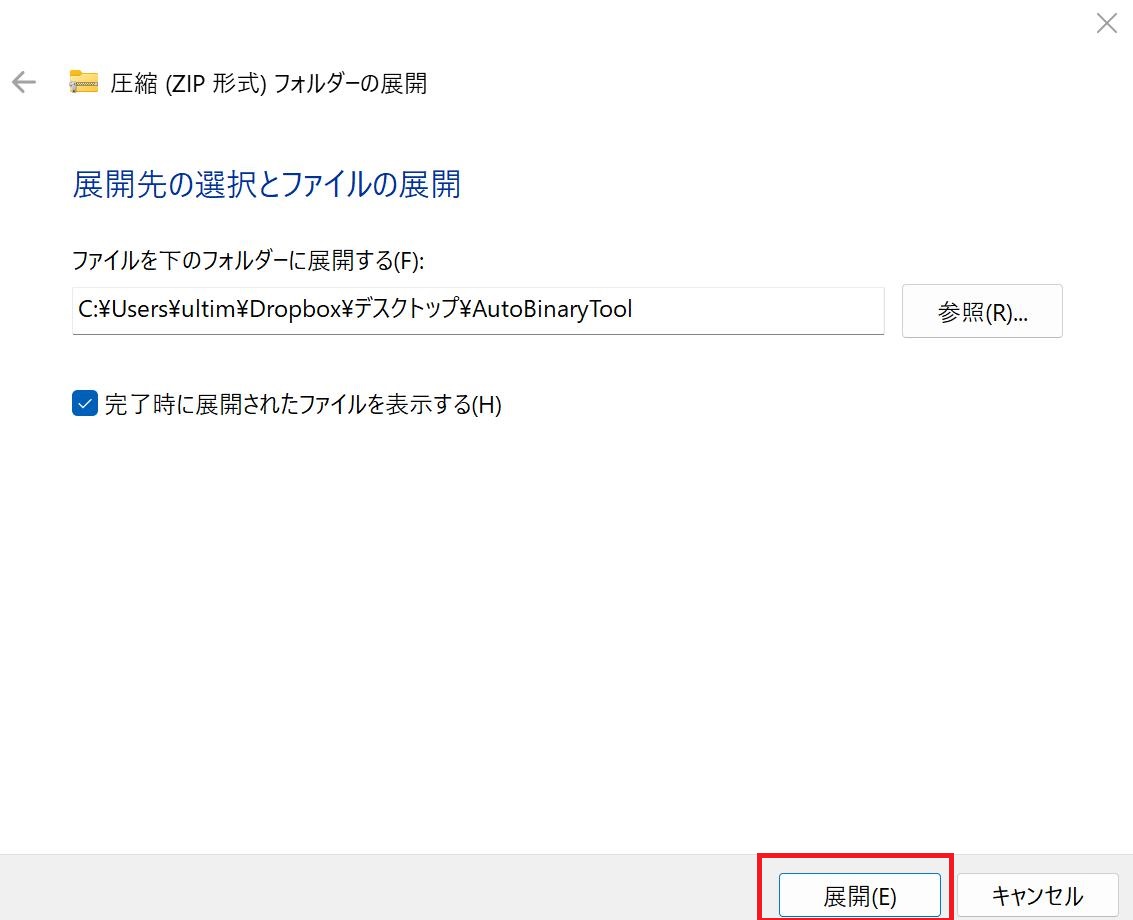Close the extraction dialog window
1133x920 pixels.
coord(1106,23)
